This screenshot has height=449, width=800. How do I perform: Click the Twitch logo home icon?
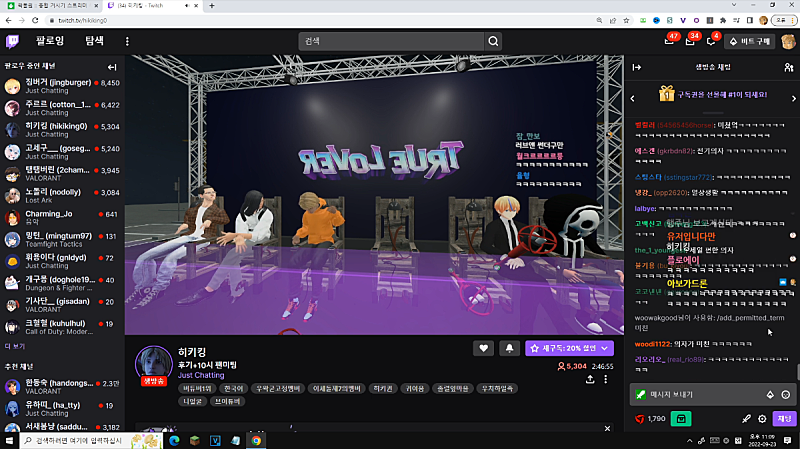[14, 41]
